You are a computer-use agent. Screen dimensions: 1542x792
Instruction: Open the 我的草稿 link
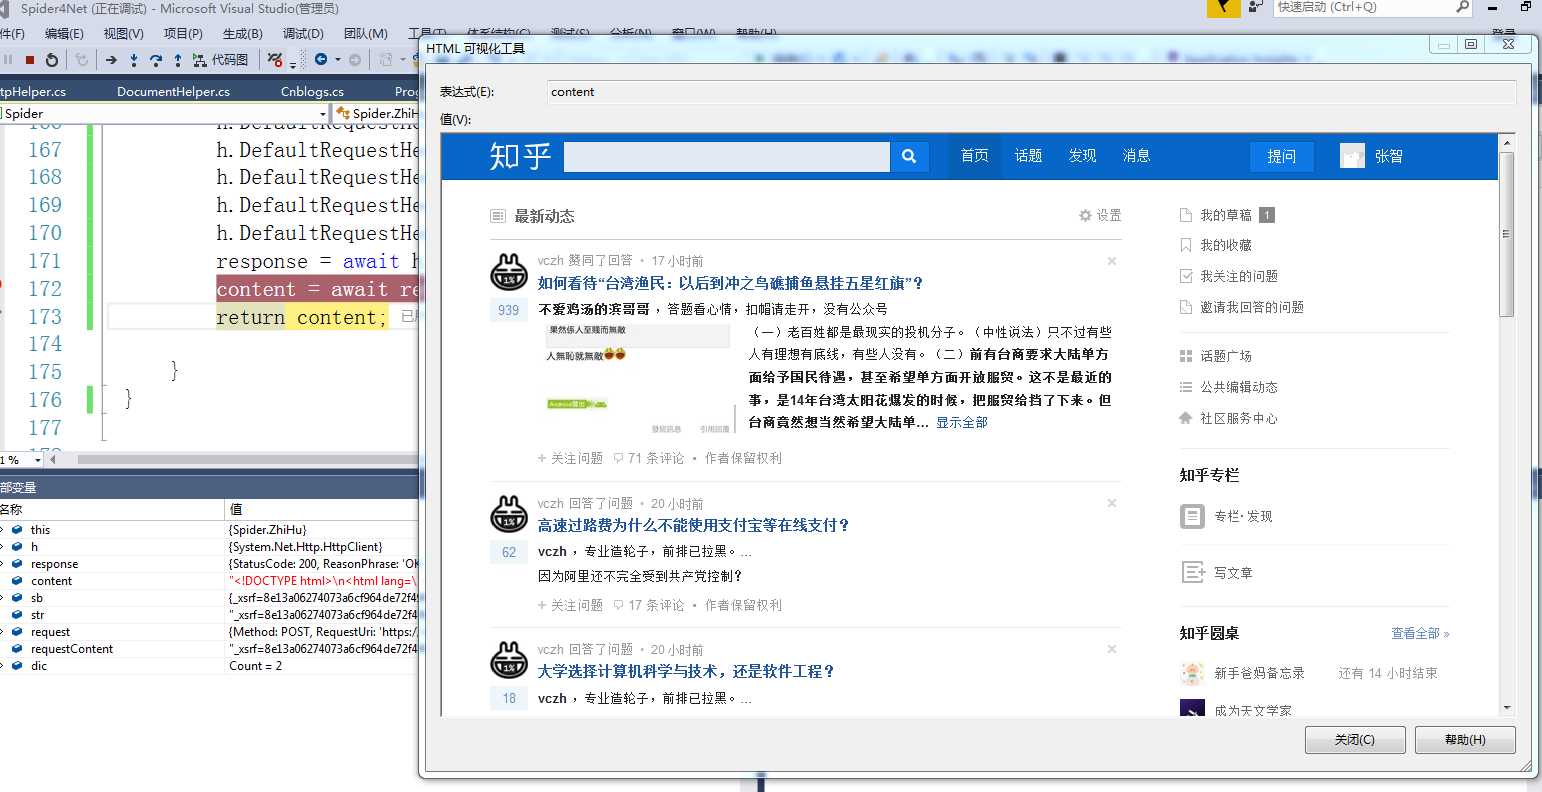coord(1226,215)
